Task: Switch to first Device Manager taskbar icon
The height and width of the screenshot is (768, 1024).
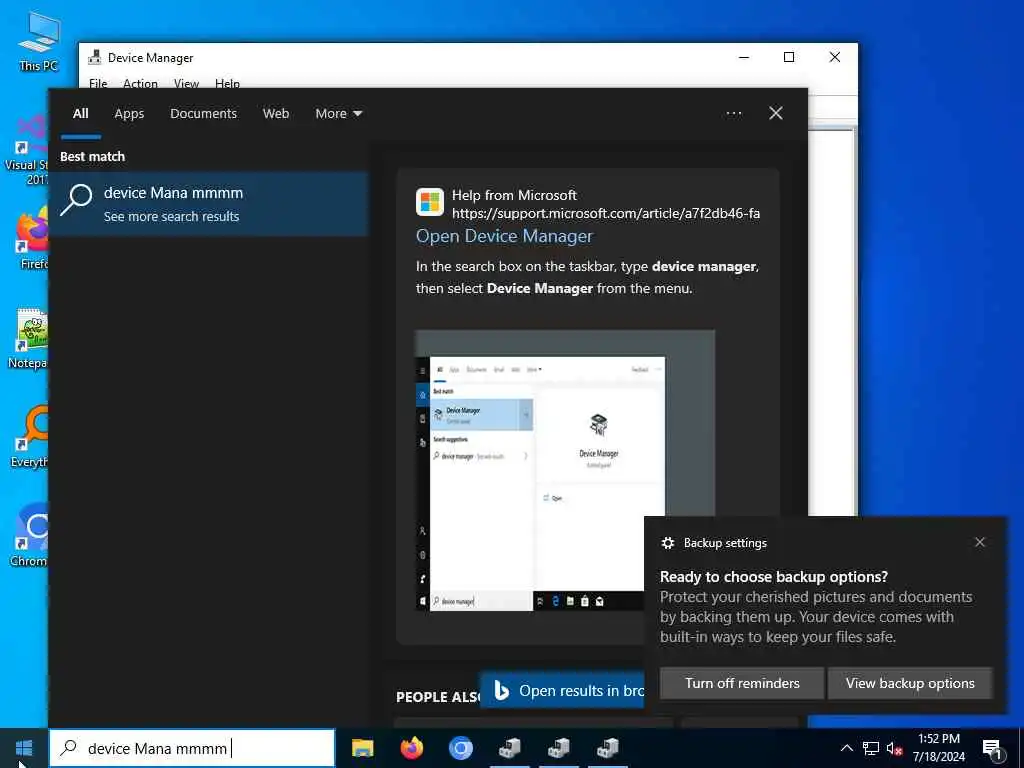Action: click(510, 748)
